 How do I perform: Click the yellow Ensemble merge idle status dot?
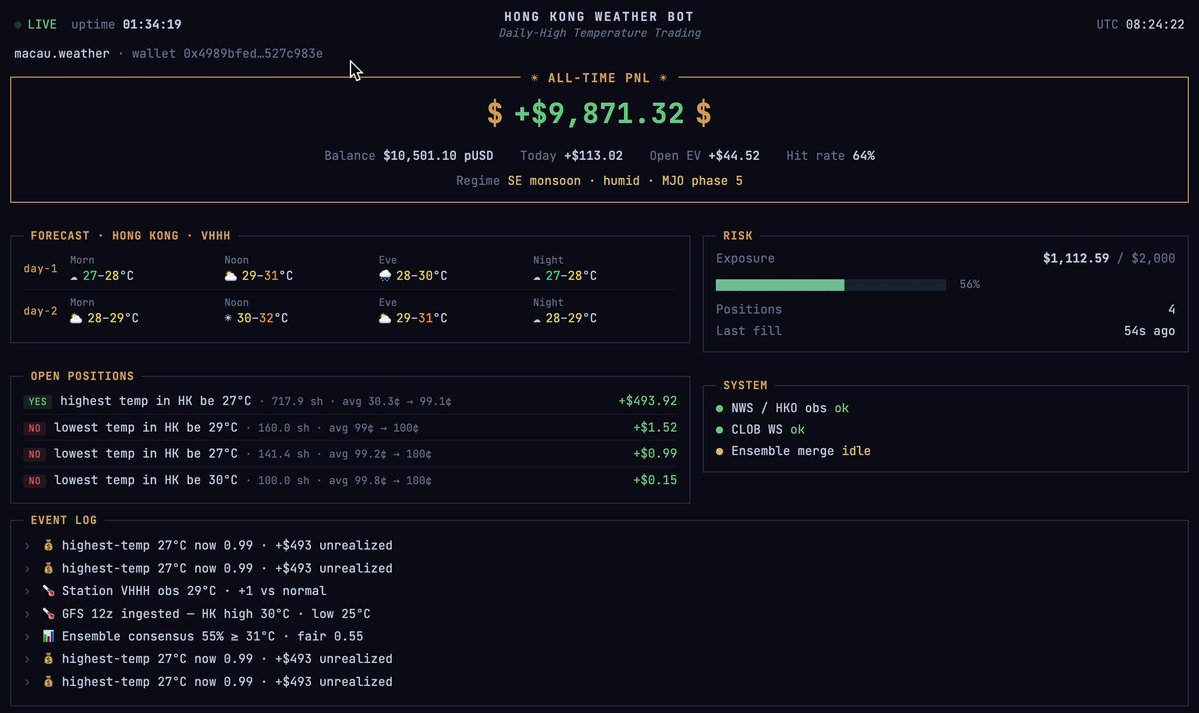click(x=720, y=451)
